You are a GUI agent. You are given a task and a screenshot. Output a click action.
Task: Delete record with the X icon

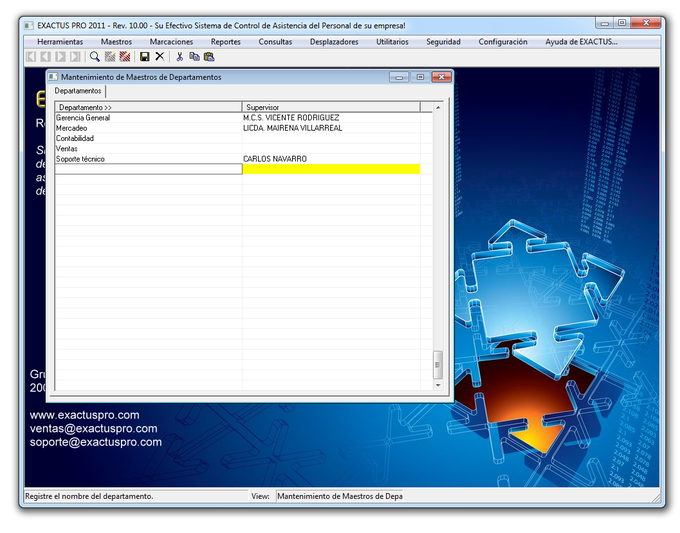160,56
